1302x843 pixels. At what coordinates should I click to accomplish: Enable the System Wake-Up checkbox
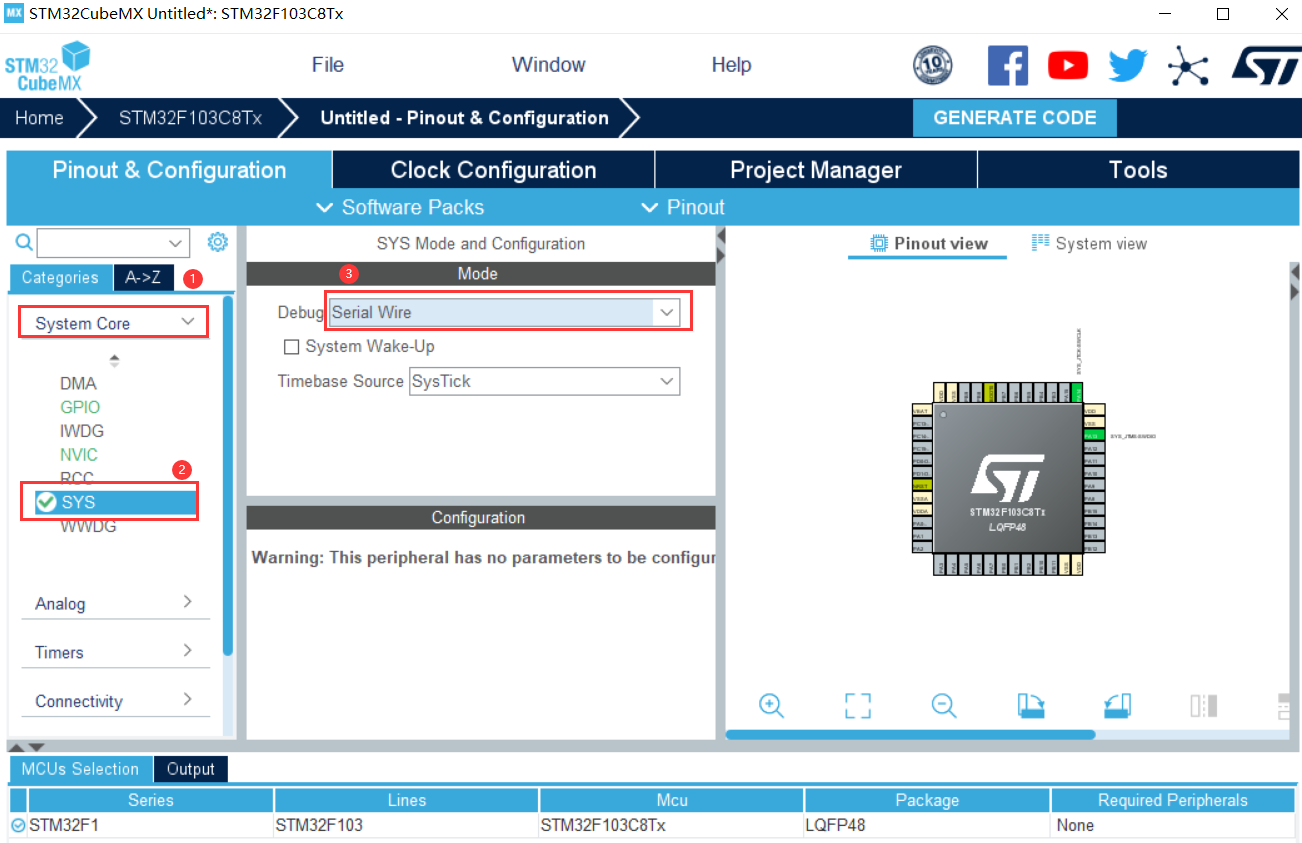point(291,346)
